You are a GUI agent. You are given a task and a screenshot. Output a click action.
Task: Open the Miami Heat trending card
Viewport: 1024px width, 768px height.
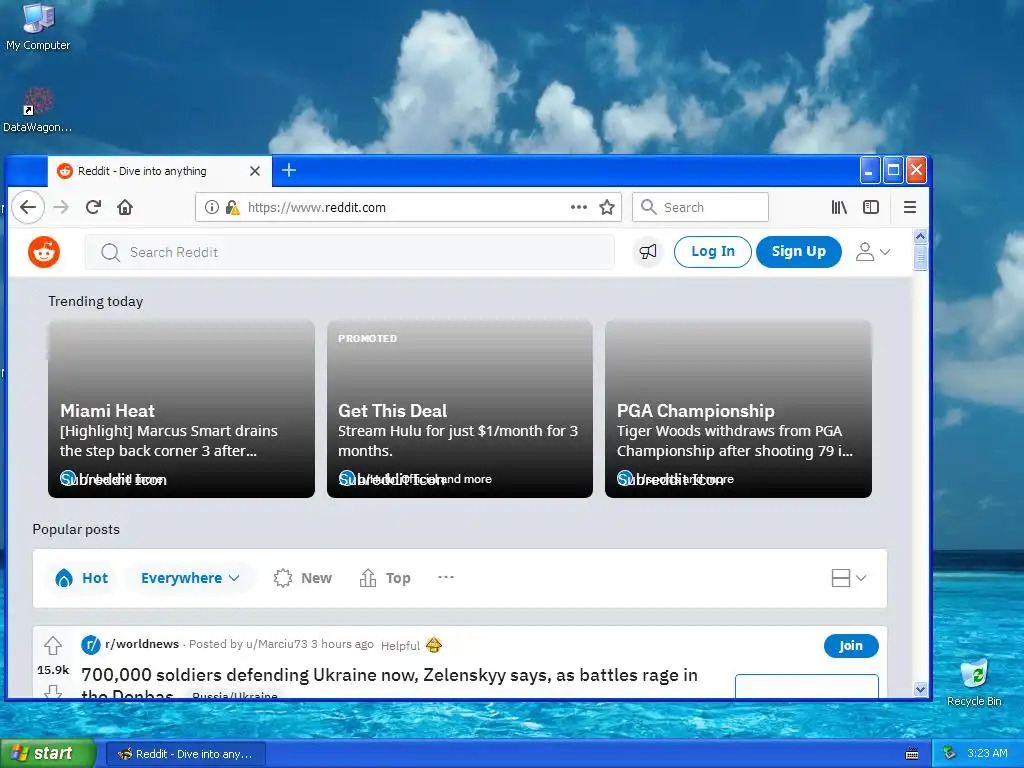pyautogui.click(x=182, y=409)
